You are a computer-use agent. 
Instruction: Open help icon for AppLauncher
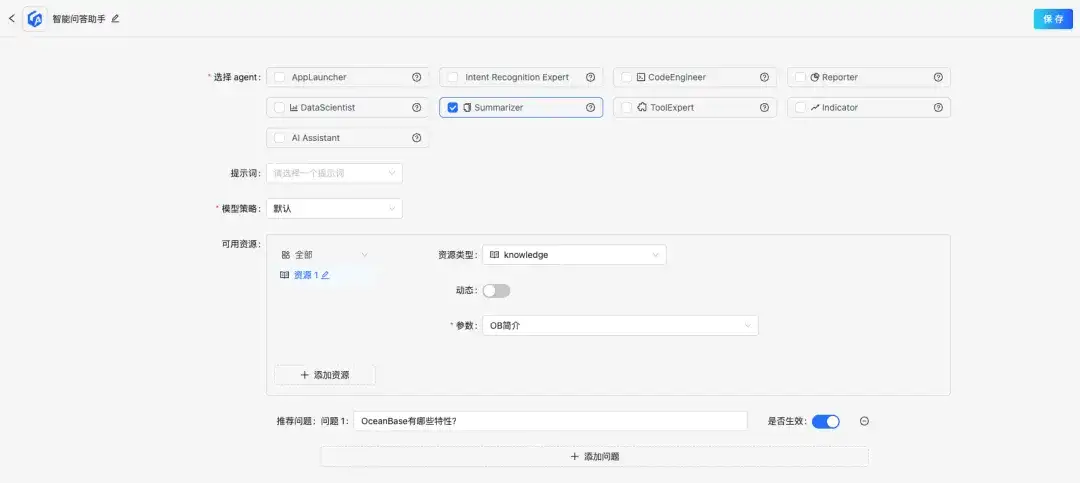416,77
